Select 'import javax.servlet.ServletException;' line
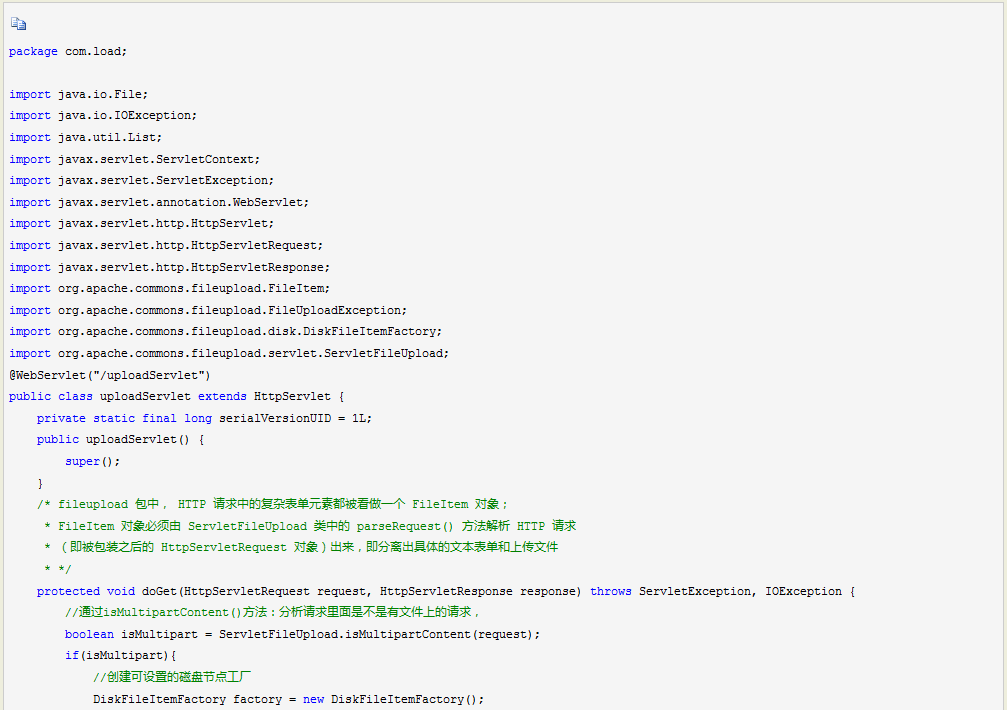This screenshot has height=710, width=1007. click(141, 180)
